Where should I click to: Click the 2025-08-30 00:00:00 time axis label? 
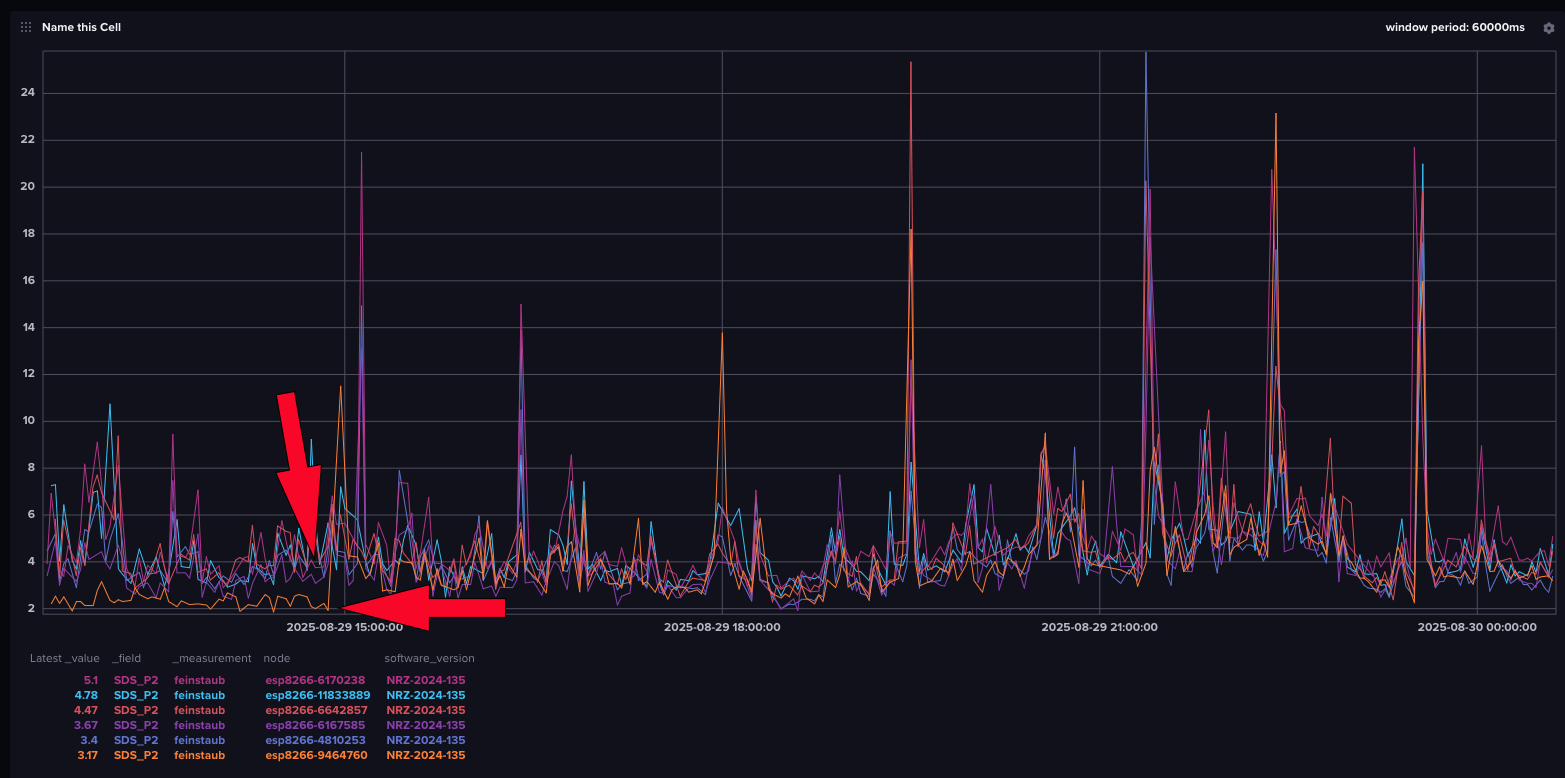1476,627
